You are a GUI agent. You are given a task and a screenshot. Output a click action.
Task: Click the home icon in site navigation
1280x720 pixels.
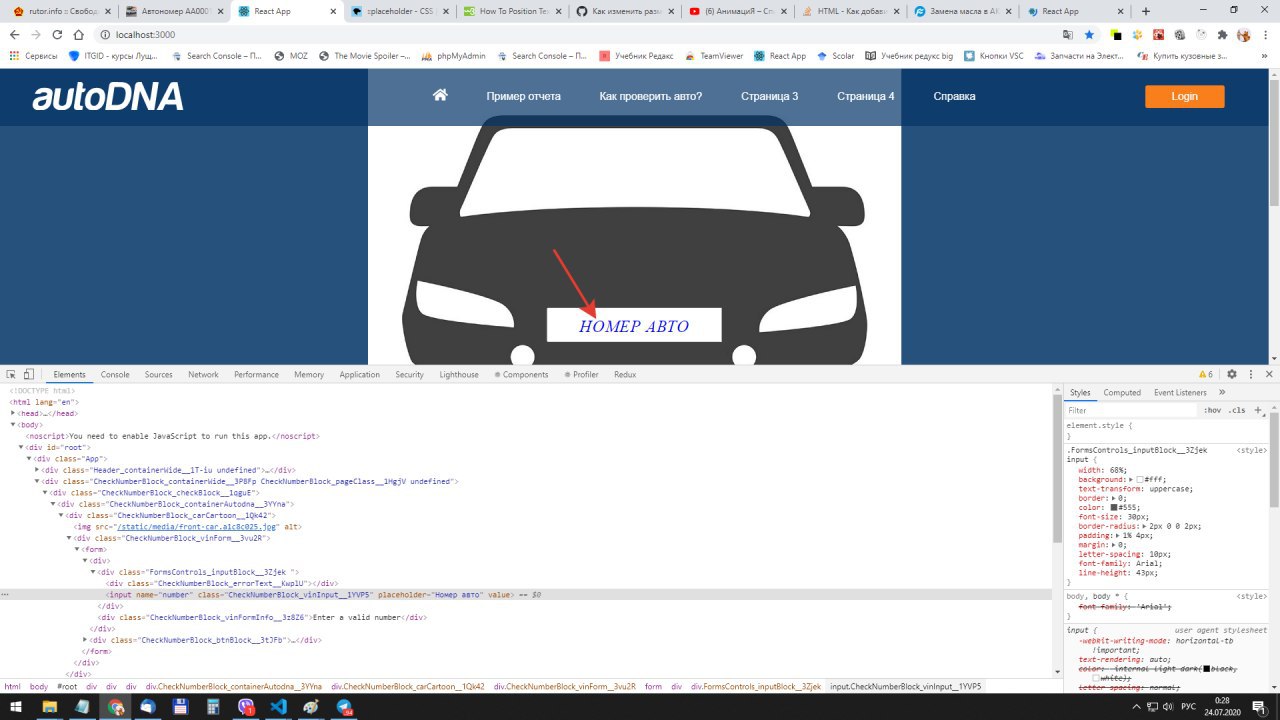coord(440,95)
